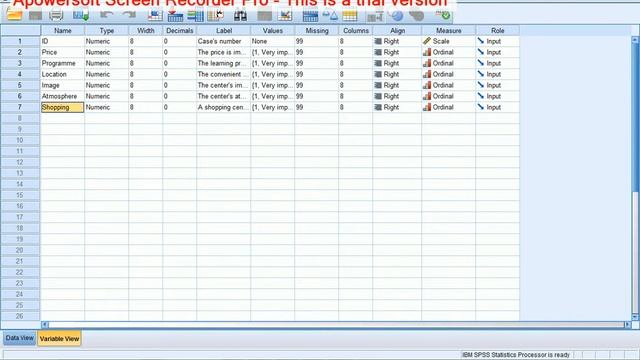Click the Select cases icon
640x360 pixels.
(x=350, y=16)
